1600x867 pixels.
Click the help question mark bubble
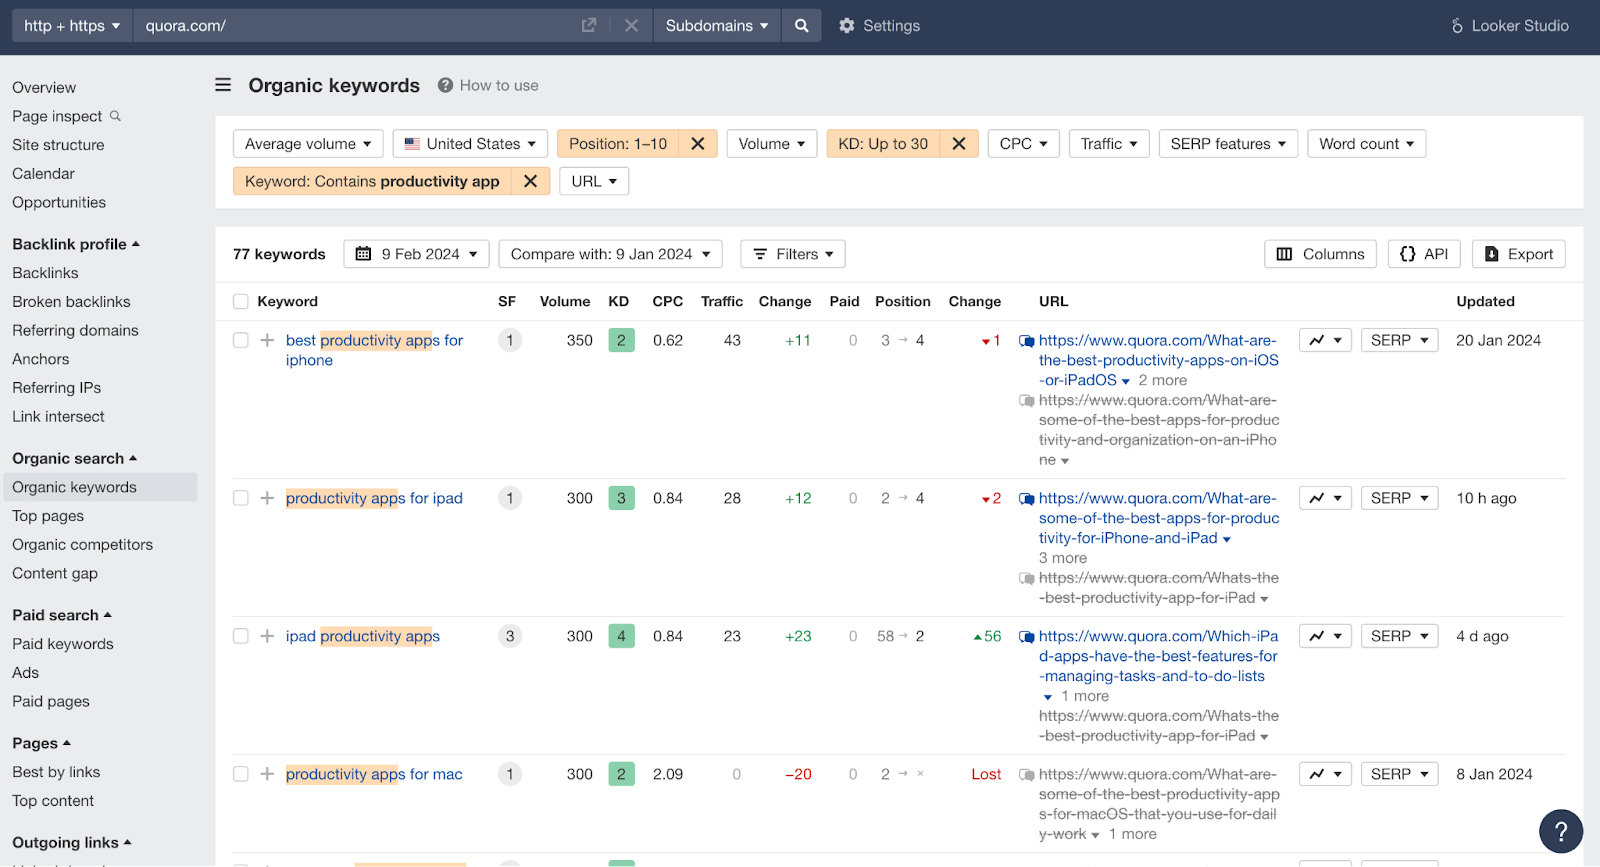click(1560, 831)
